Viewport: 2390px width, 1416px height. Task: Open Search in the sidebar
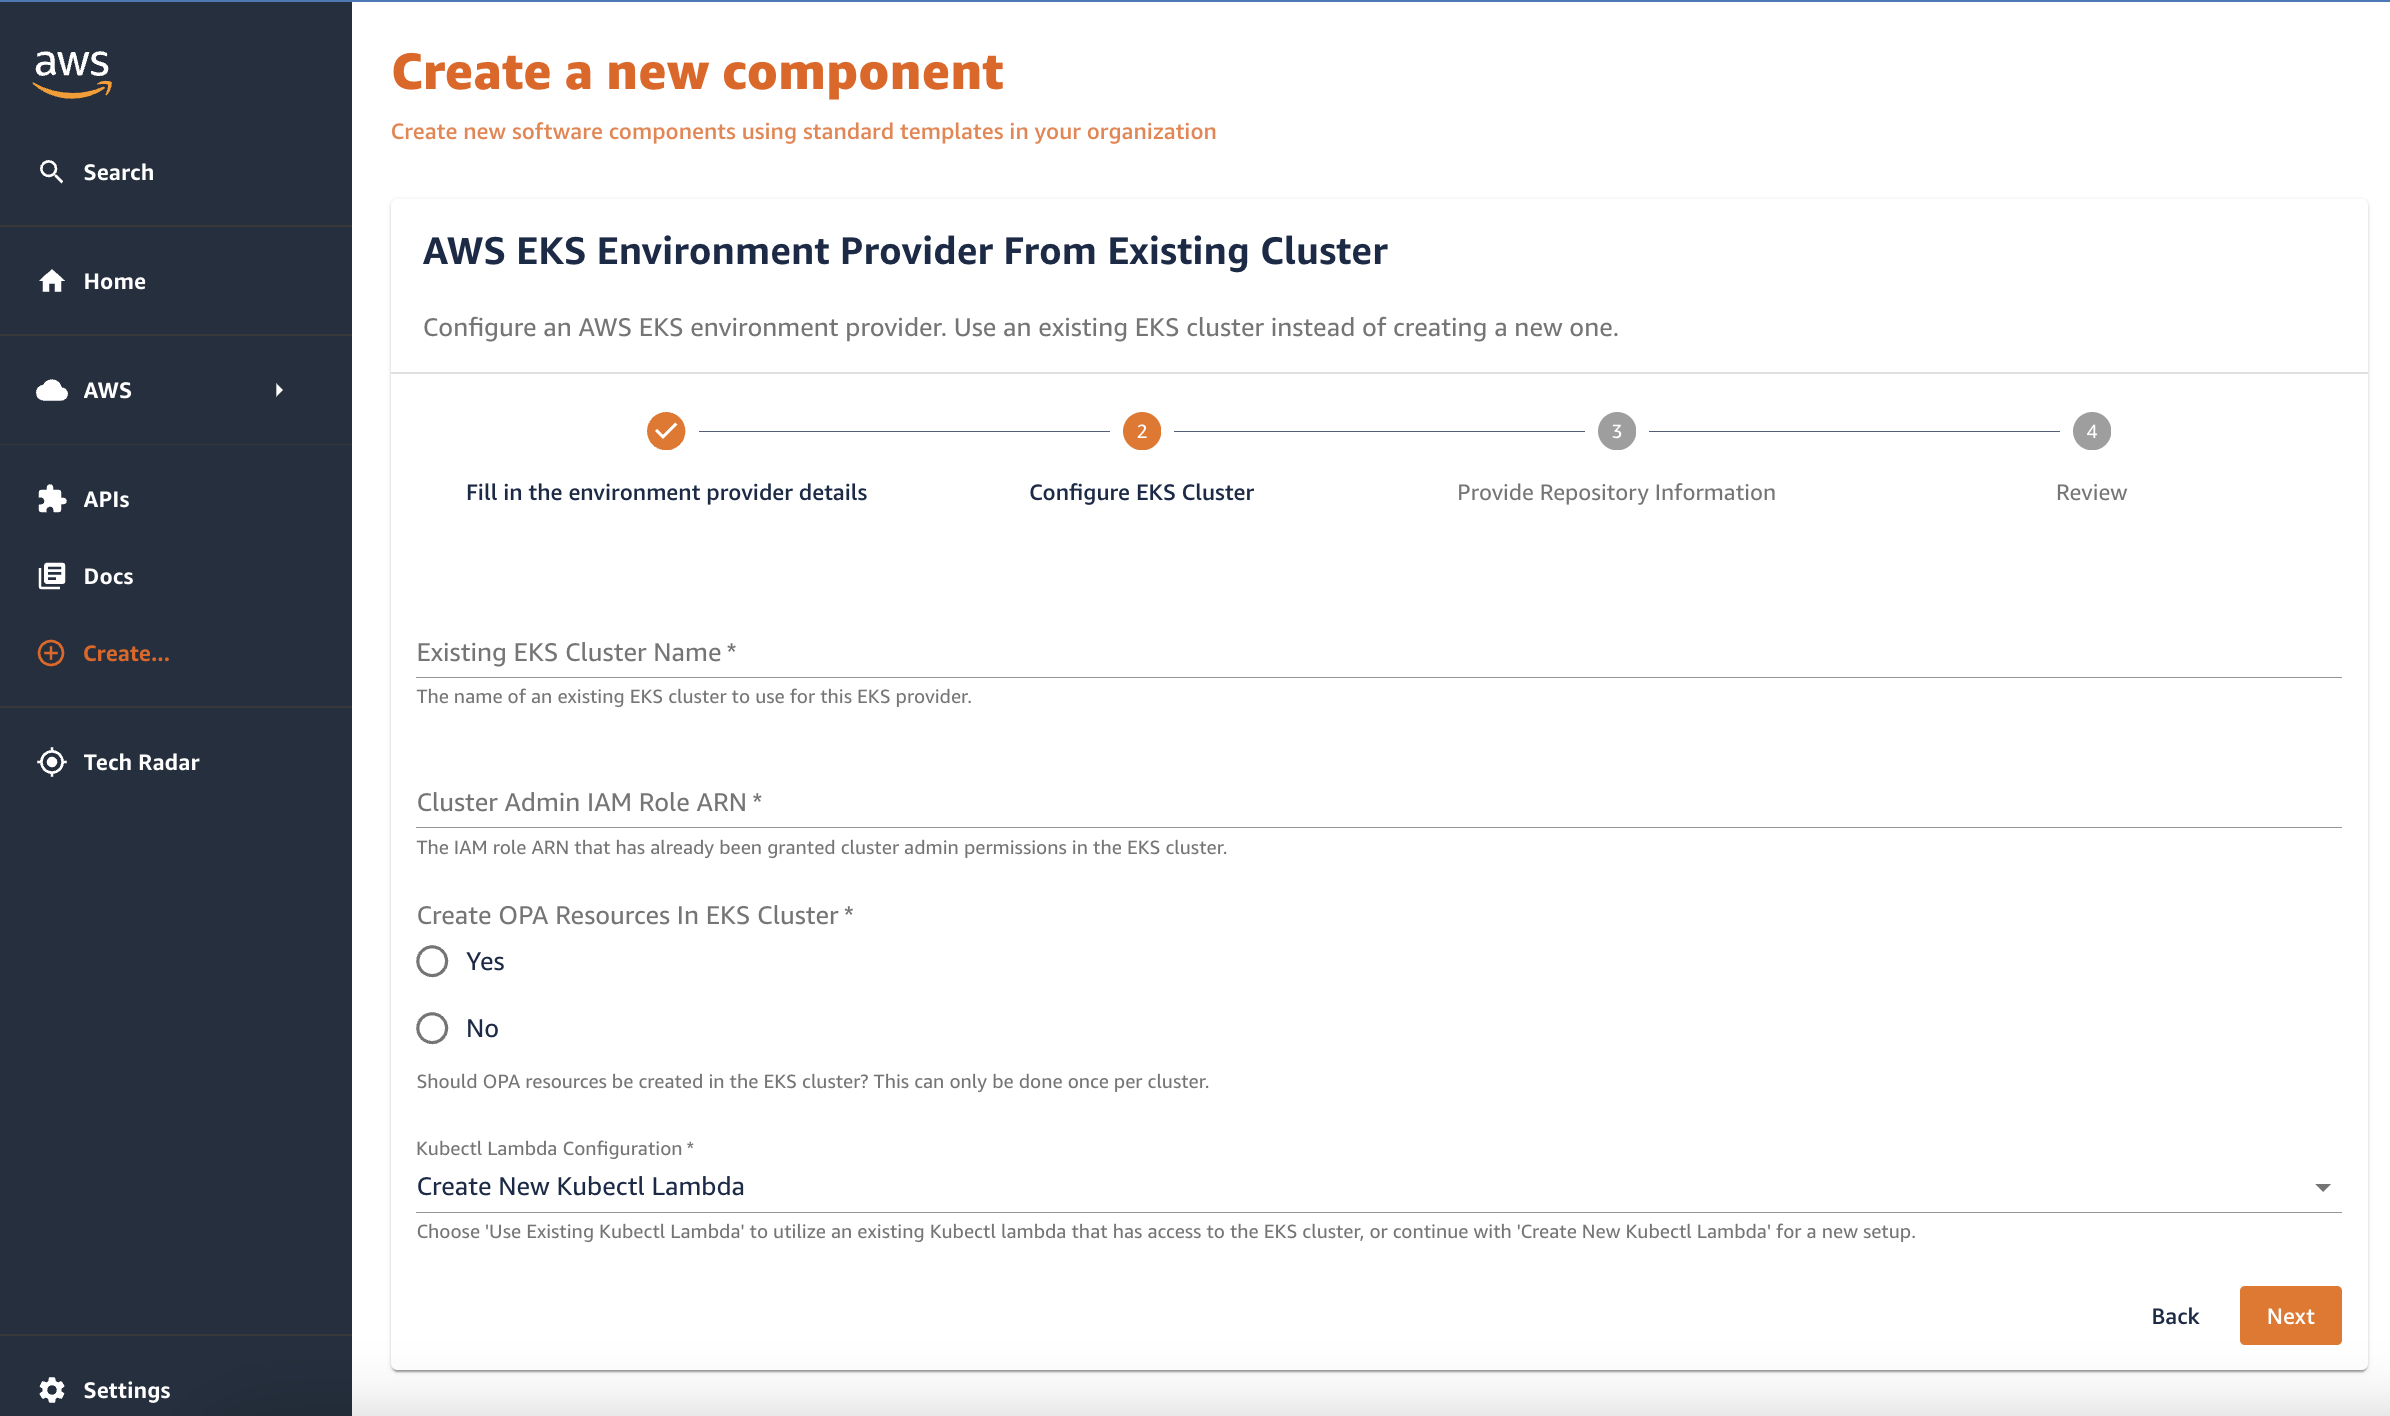click(176, 172)
